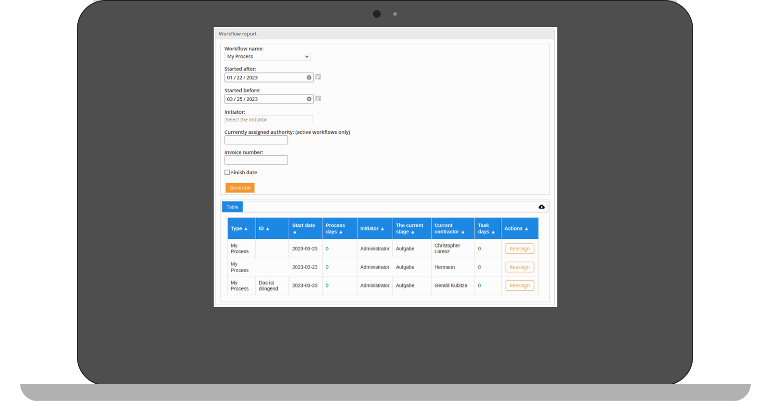Image resolution: width=770 pixels, height=402 pixels.
Task: Sort table by Initiator column
Action: click(371, 228)
